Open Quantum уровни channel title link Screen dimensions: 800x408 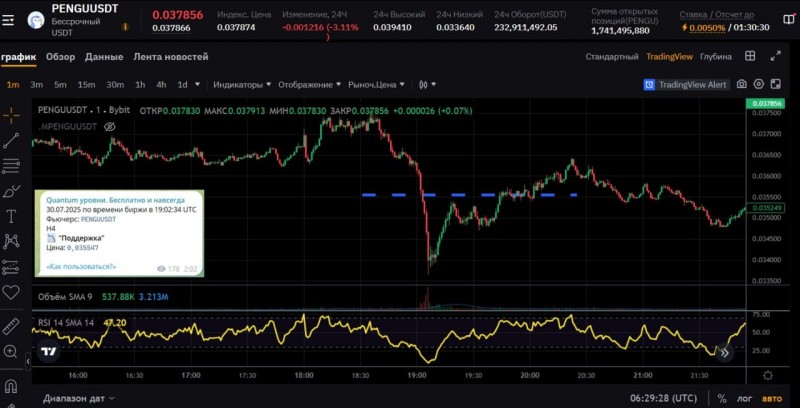(x=115, y=200)
